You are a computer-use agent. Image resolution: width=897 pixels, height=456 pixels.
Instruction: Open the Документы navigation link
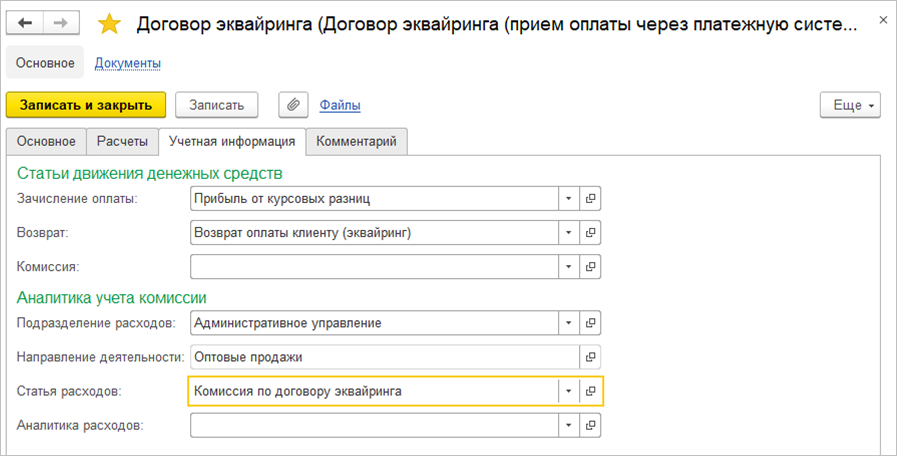pos(128,63)
